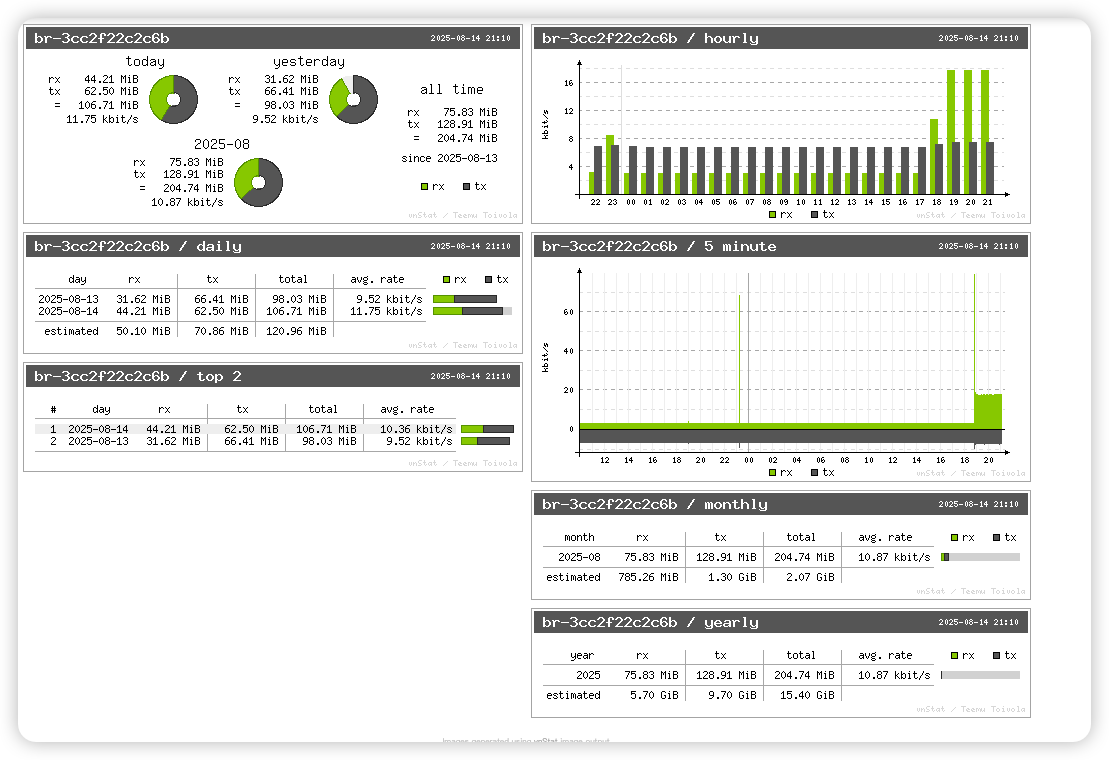Click the yesterday traffic pie chart
The image size is (1109, 760).
point(353,100)
